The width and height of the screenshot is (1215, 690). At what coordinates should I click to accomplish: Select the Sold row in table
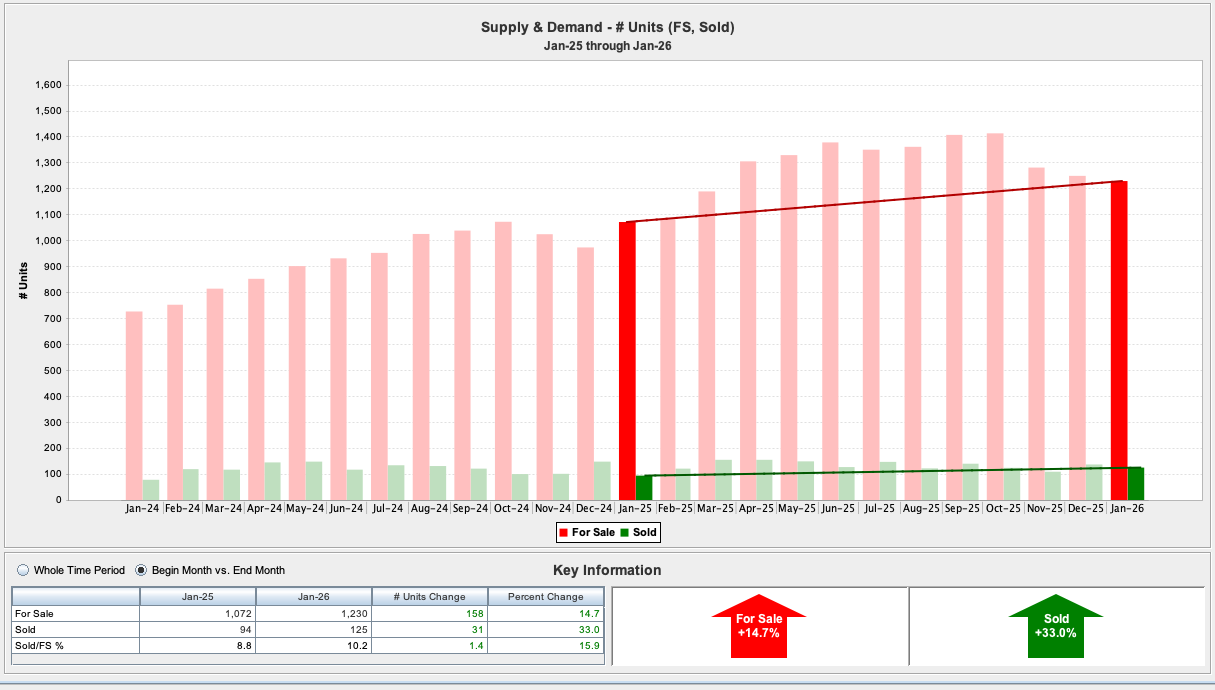(x=75, y=629)
